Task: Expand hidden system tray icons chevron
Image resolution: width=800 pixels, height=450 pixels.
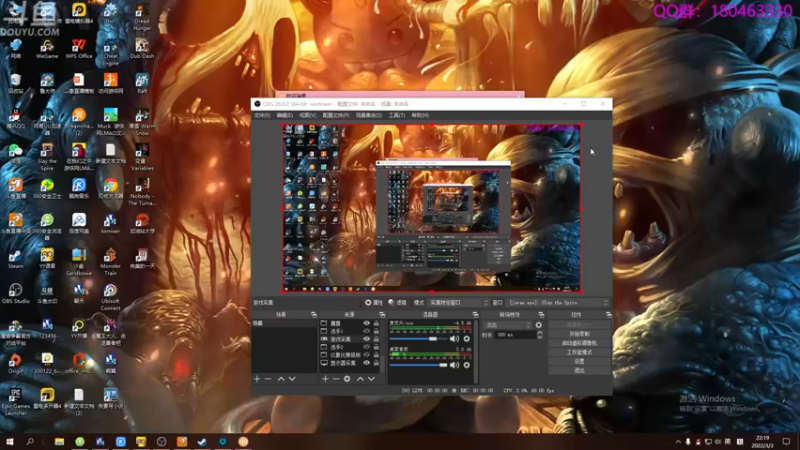Action: pyautogui.click(x=678, y=442)
